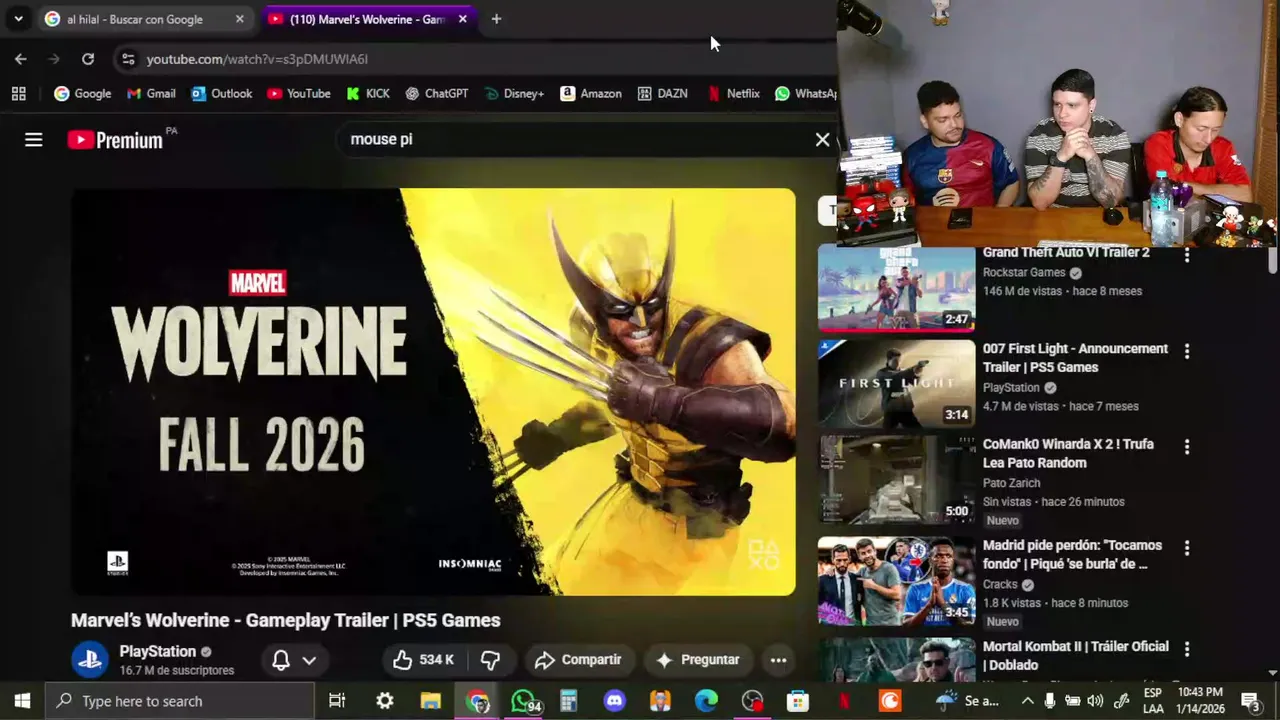The image size is (1280, 720).
Task: Open options for Mortal Kombat II video
Action: 1187,649
